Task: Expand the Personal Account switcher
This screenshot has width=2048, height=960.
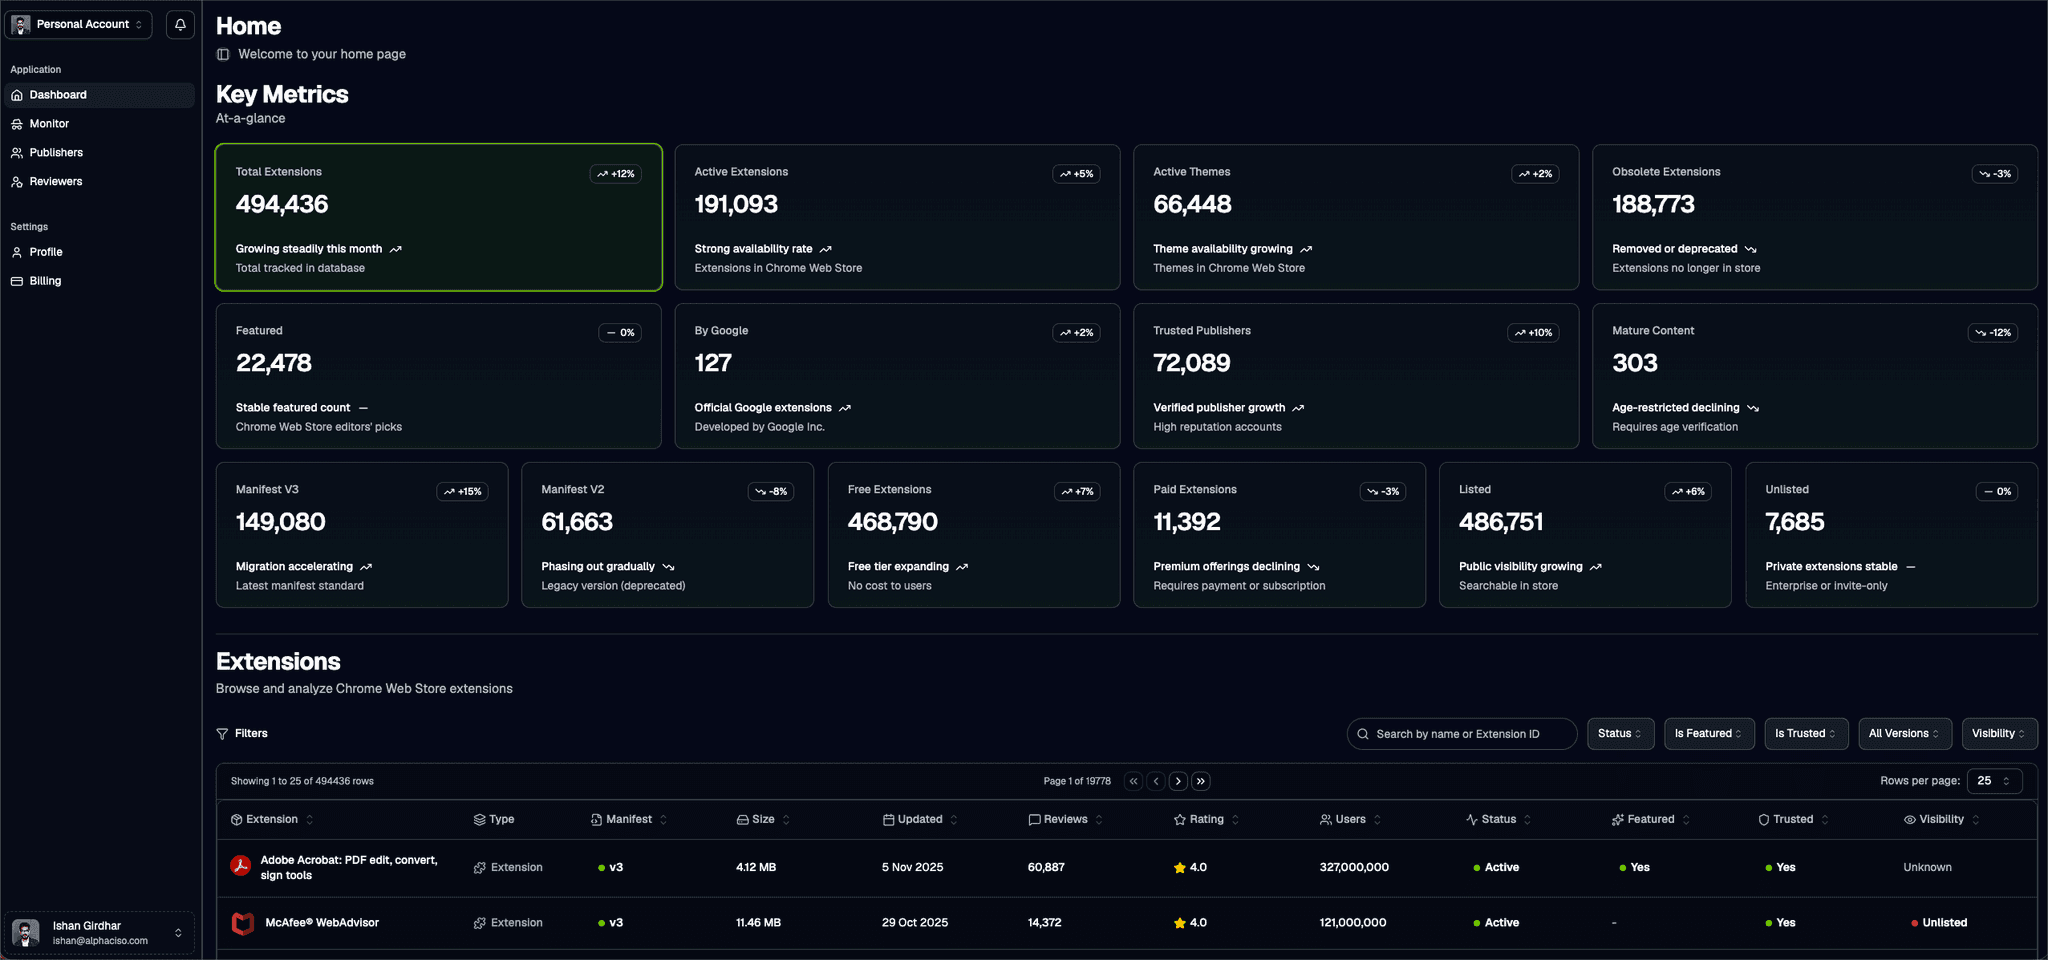Action: 79,24
